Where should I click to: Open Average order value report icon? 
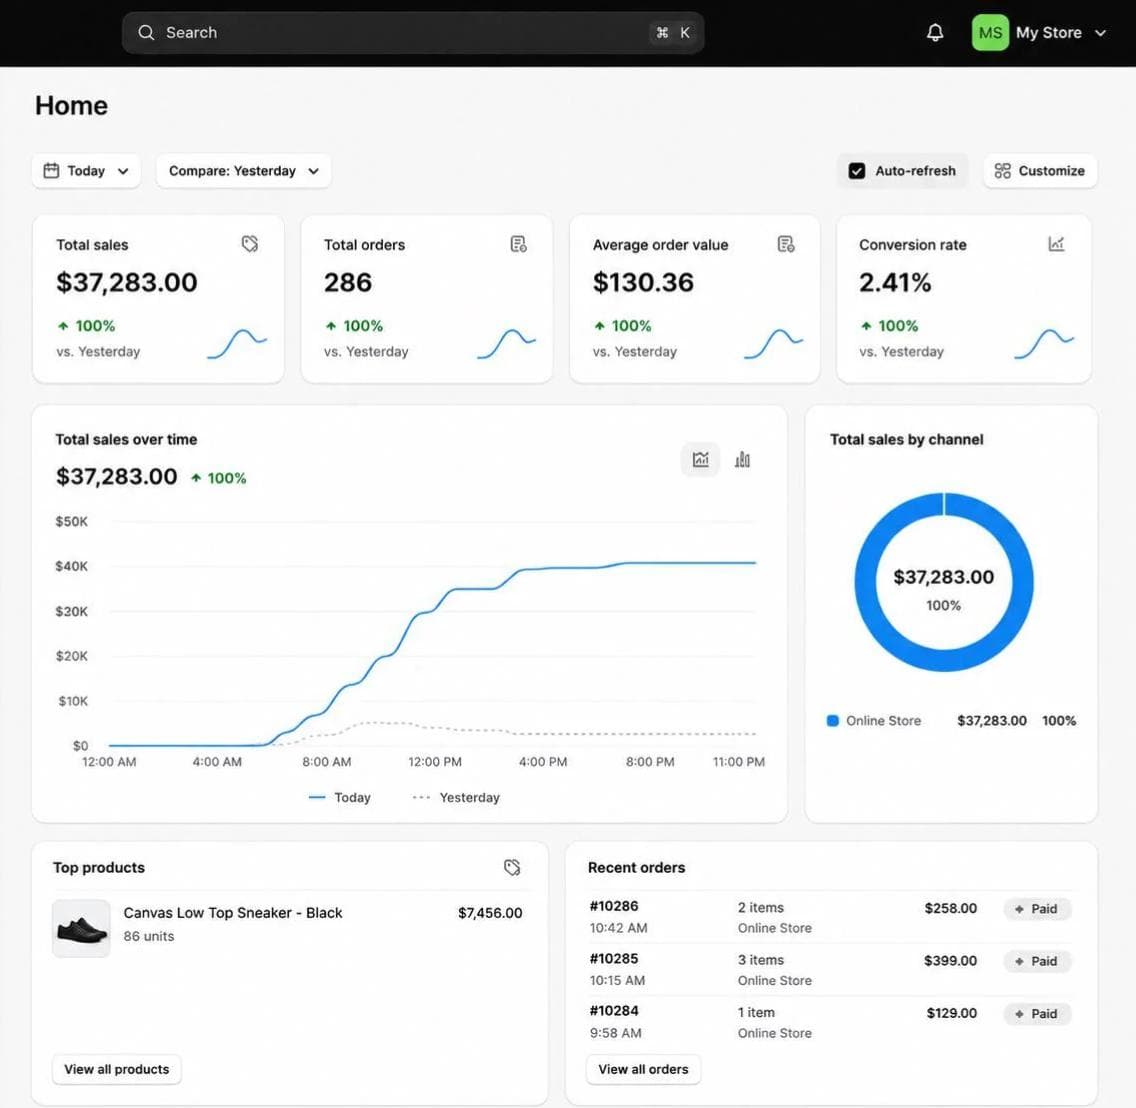pos(786,244)
